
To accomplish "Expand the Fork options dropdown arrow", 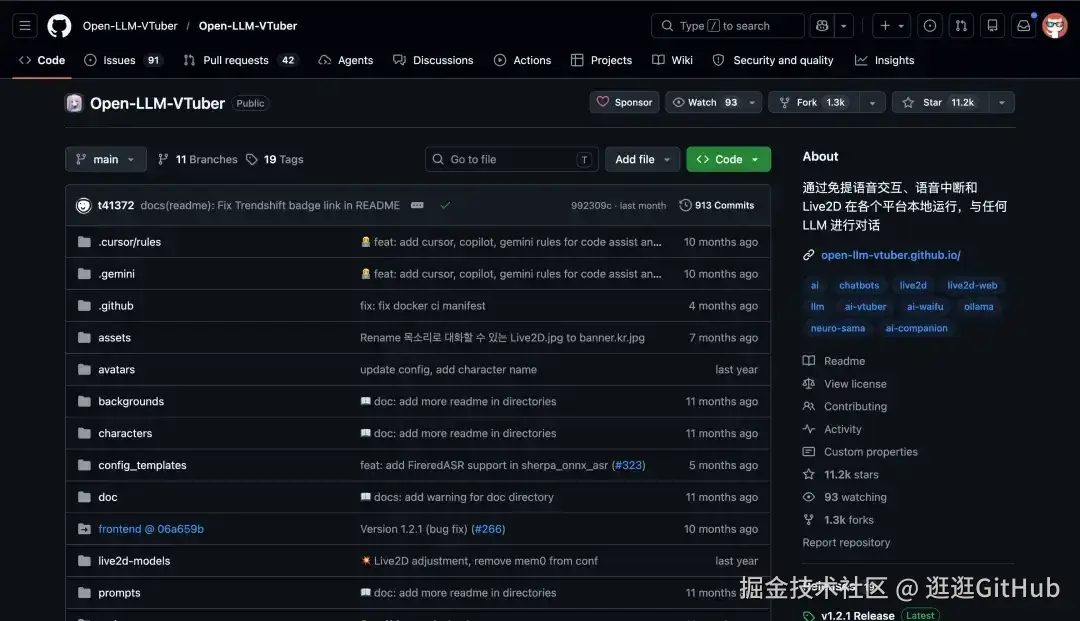I will 873,103.
